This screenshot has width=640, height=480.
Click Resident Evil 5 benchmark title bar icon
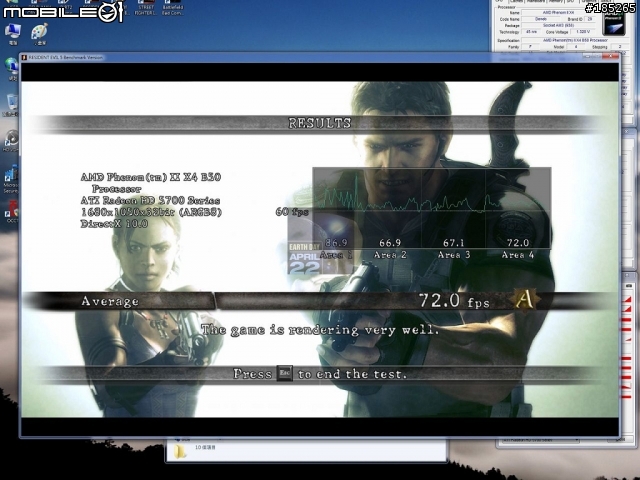24,58
